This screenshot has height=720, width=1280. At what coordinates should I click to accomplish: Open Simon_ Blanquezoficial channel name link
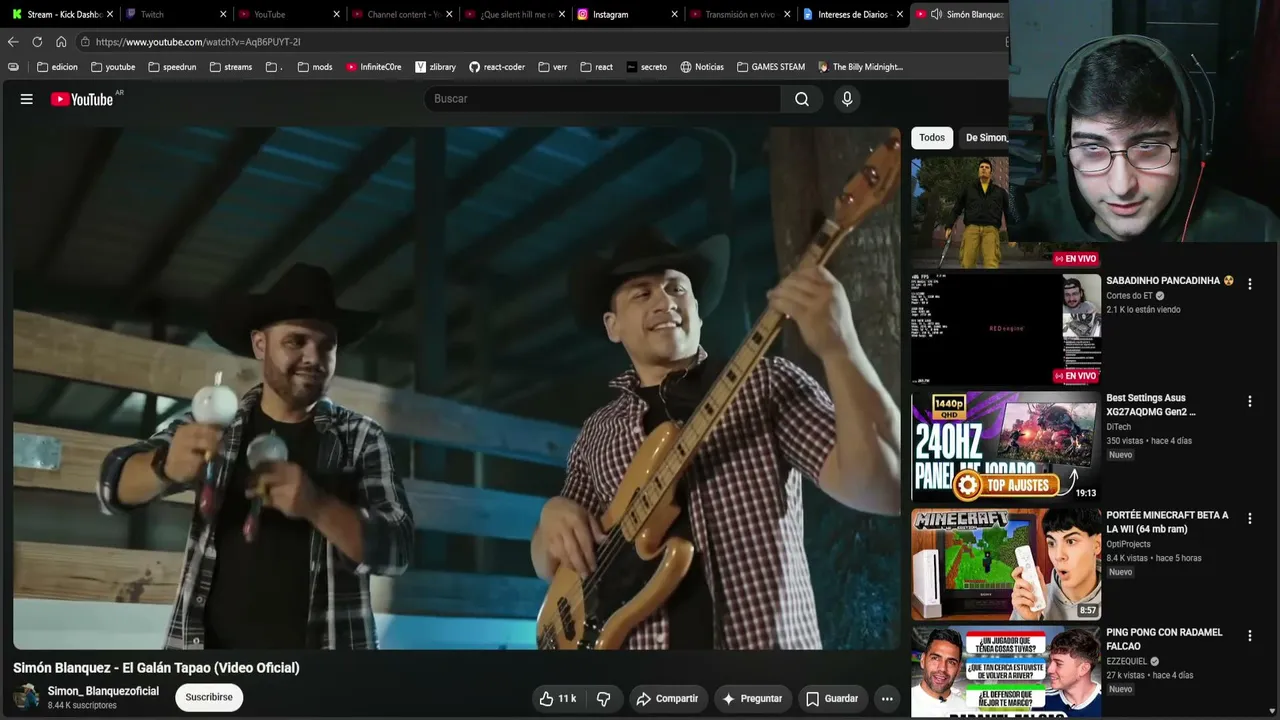click(103, 691)
